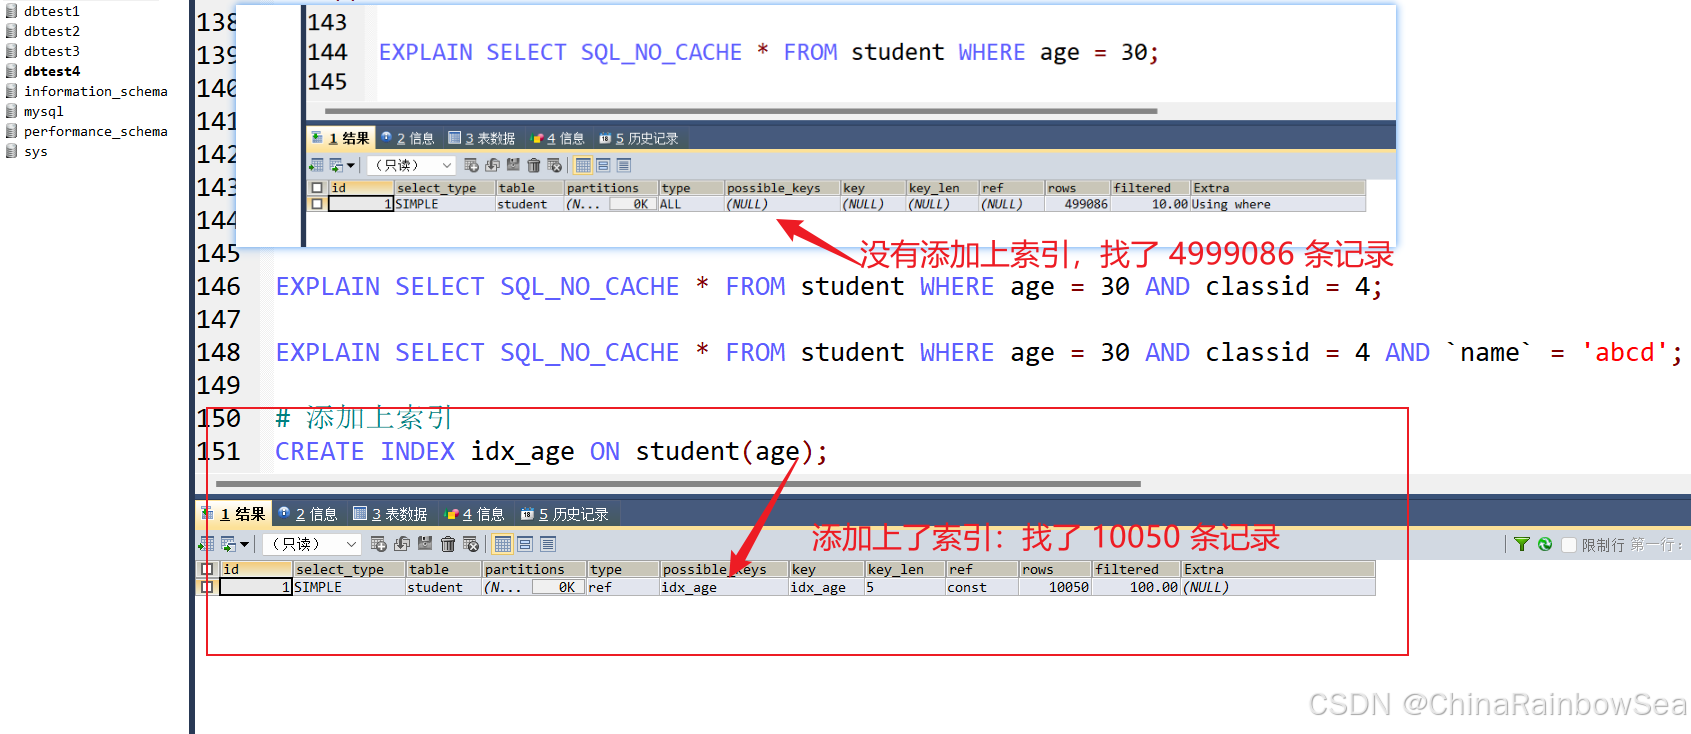Click Extra column header in lower results
Image resolution: width=1691 pixels, height=734 pixels.
click(1278, 569)
